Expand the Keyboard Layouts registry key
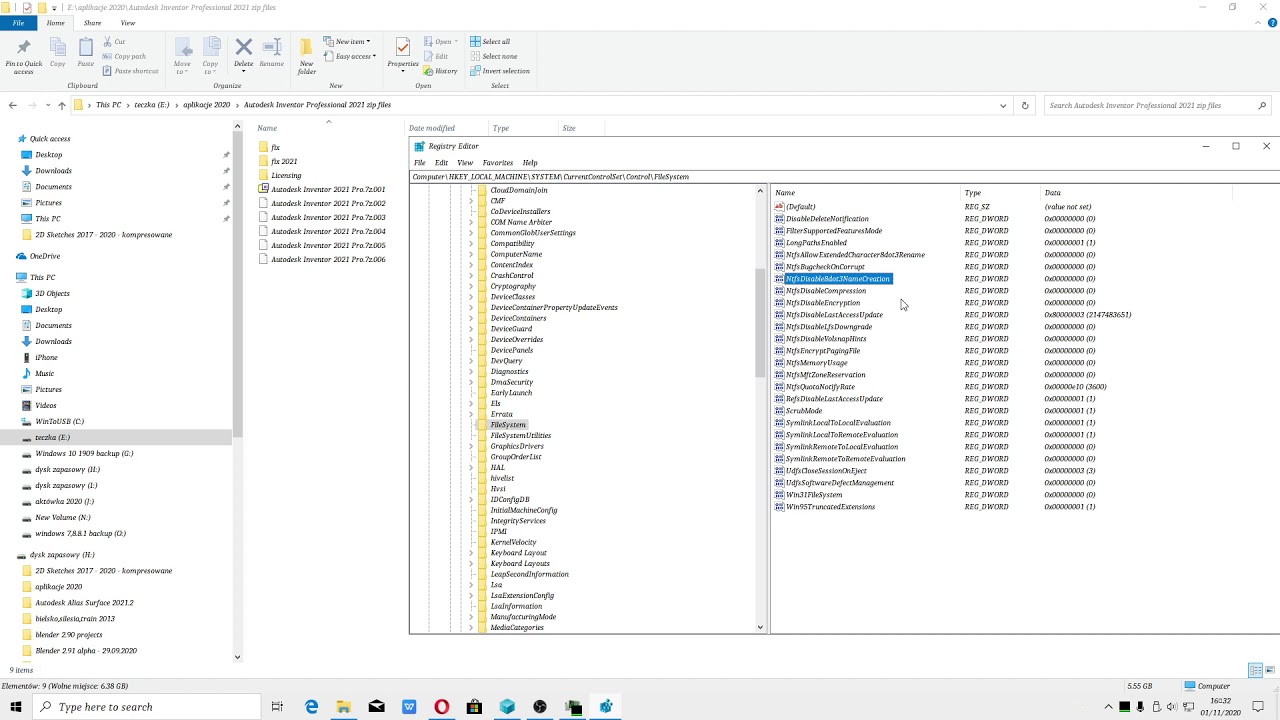Viewport: 1280px width, 720px height. (x=471, y=564)
